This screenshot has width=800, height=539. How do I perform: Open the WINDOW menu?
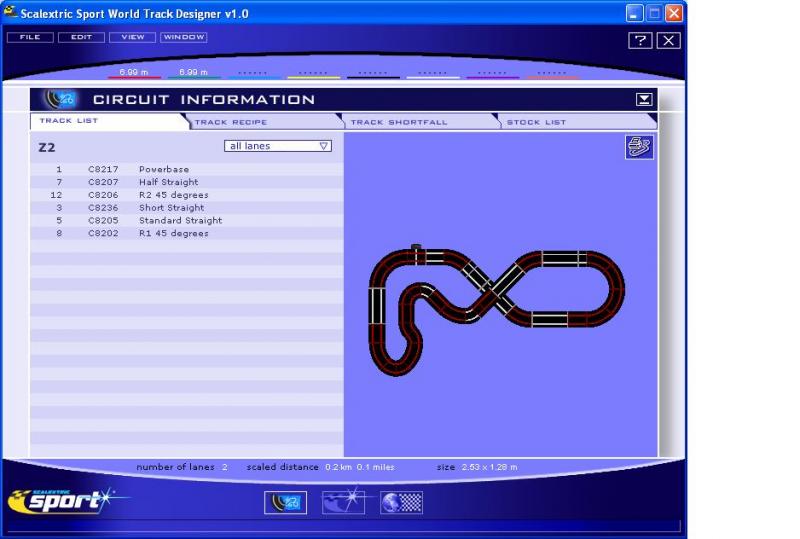pyautogui.click(x=183, y=38)
